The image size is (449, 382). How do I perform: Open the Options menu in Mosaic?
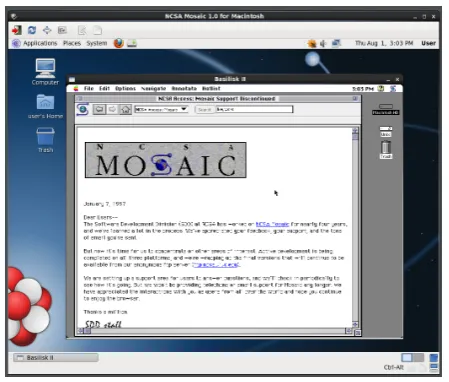point(125,89)
